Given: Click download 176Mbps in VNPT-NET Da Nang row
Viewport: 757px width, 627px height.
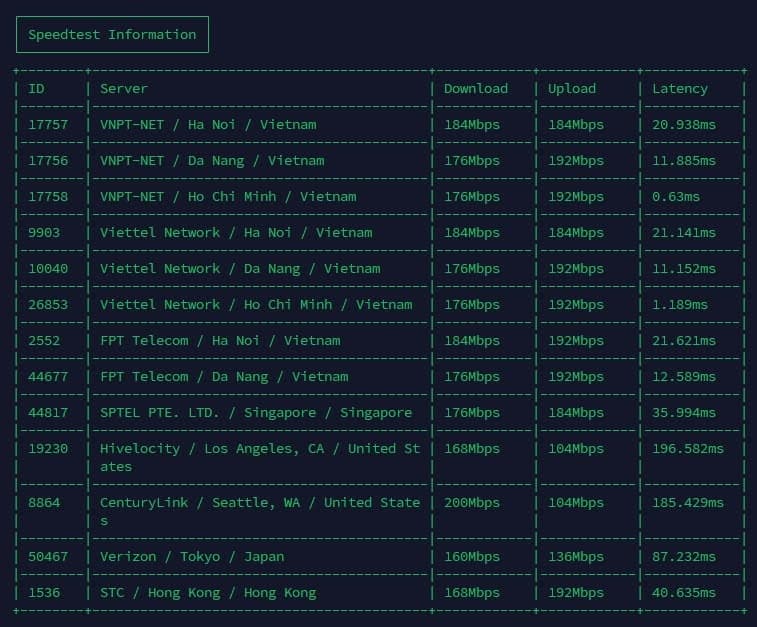Looking at the screenshot, I should 472,161.
